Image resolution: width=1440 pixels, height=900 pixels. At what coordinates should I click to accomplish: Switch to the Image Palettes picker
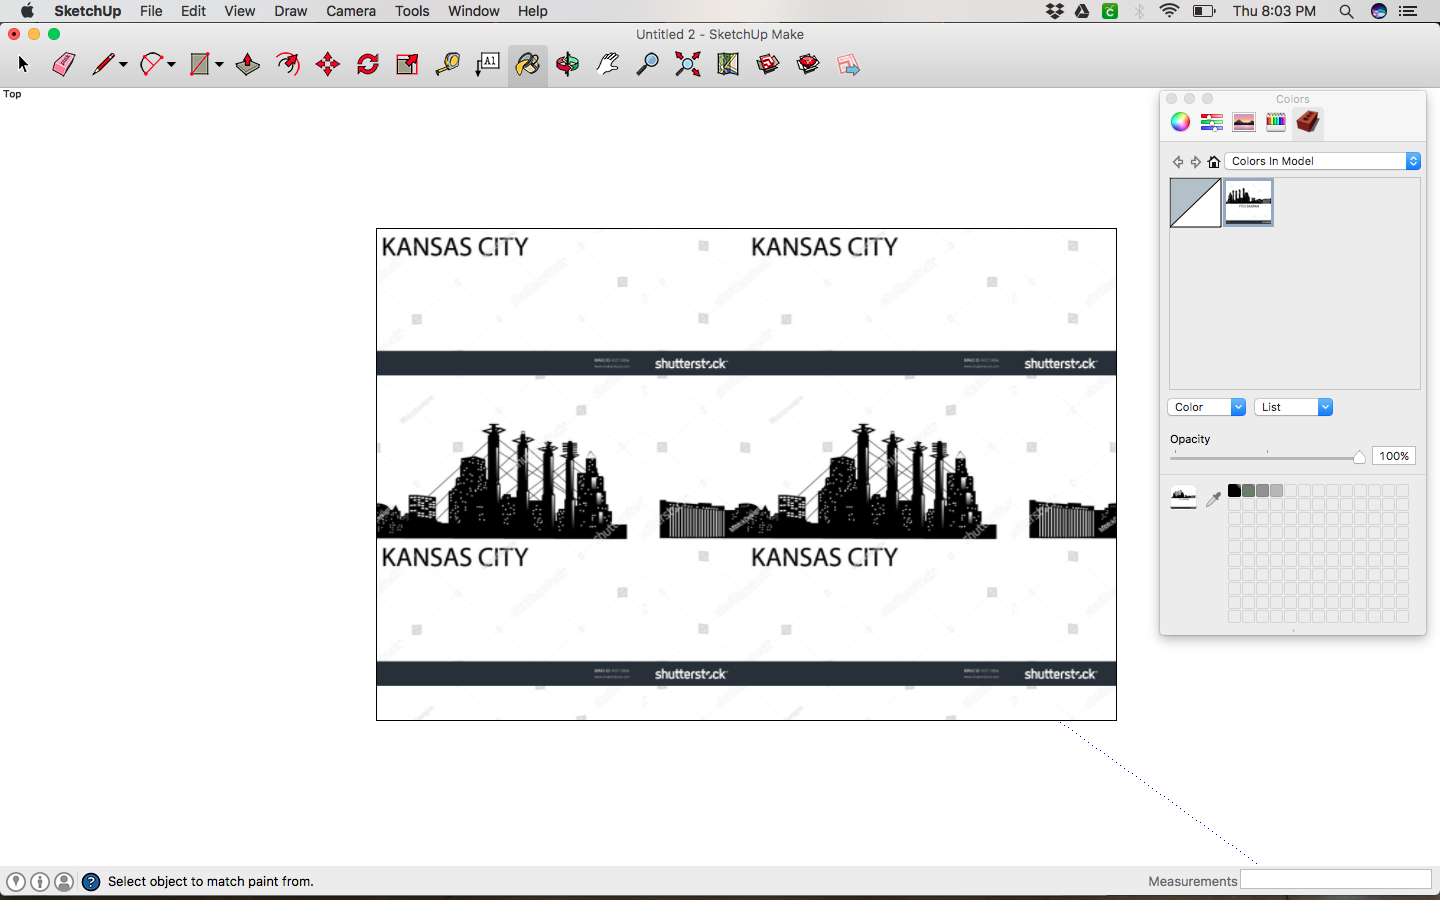1244,122
